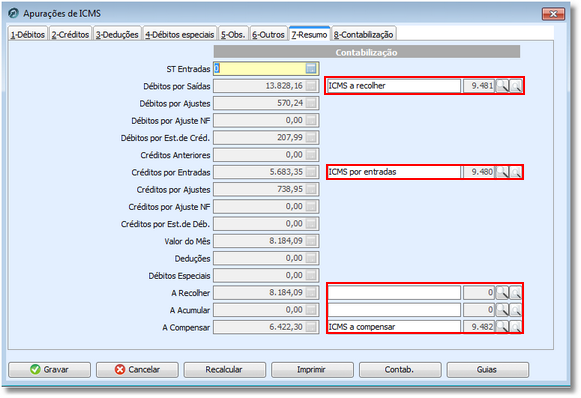The height and width of the screenshot is (398, 581).
Task: Open calculator icon for Valor do Mês
Action: (x=311, y=241)
